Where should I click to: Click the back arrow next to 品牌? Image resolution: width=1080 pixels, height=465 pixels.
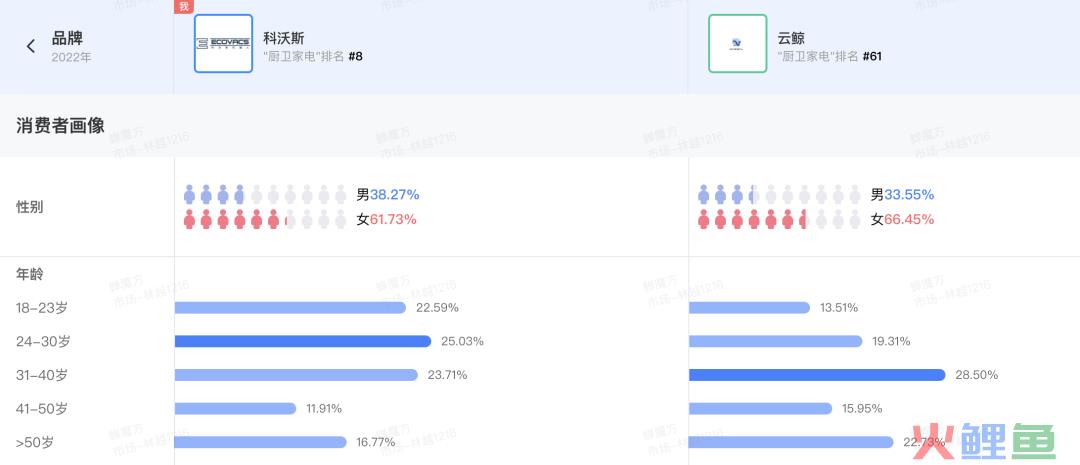point(30,47)
